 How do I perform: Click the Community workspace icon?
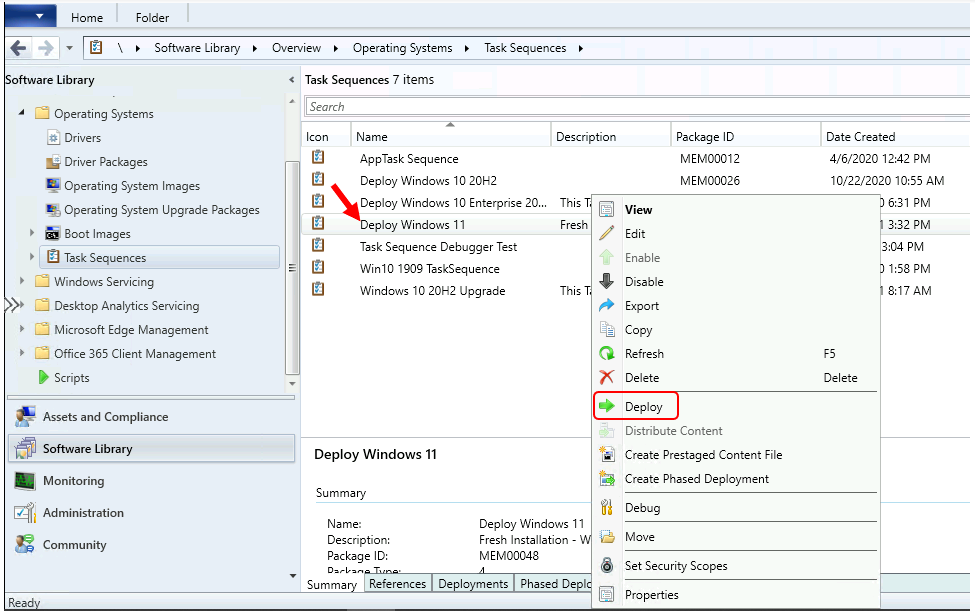pos(25,544)
